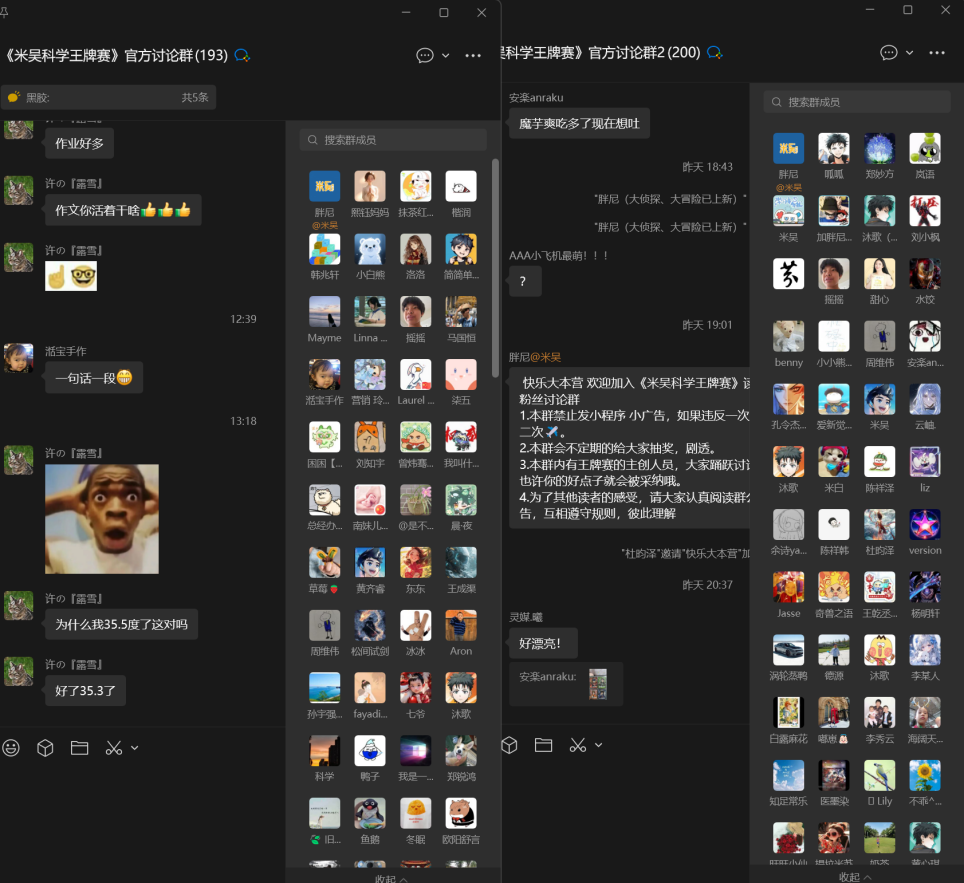Click the chat bubble icon in group 2 (200) header
Screen dimensions: 964x883
click(888, 52)
